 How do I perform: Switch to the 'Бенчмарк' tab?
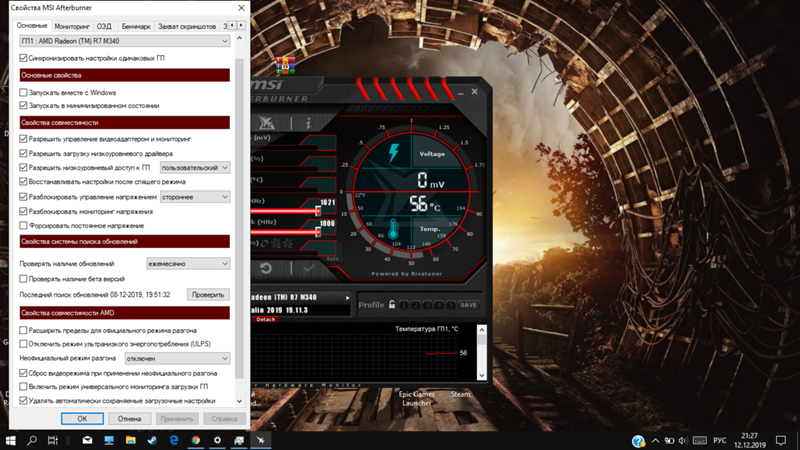[136, 26]
